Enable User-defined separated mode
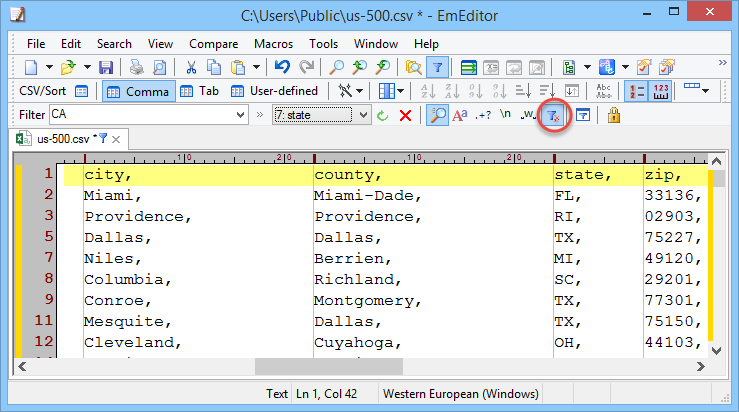The image size is (739, 412). click(x=274, y=91)
